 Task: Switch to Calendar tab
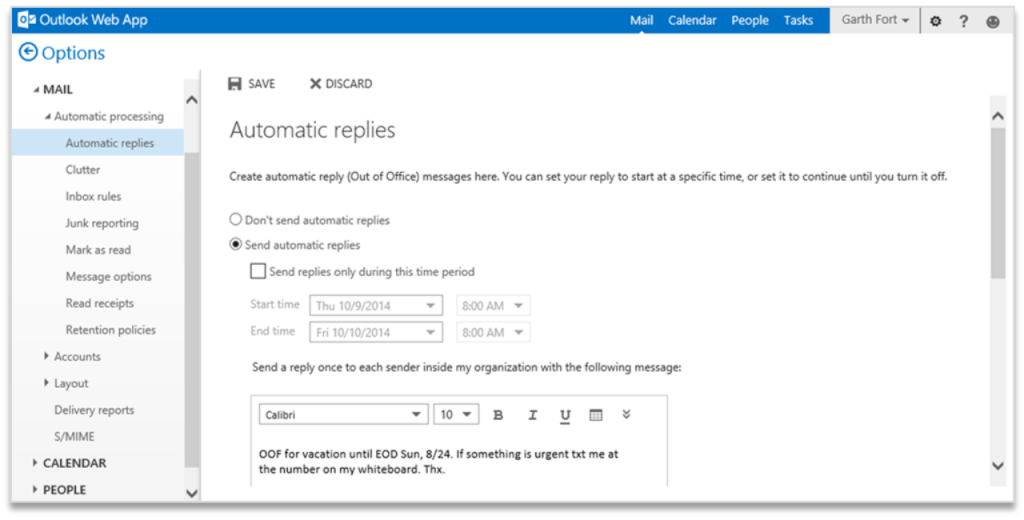[x=692, y=20]
